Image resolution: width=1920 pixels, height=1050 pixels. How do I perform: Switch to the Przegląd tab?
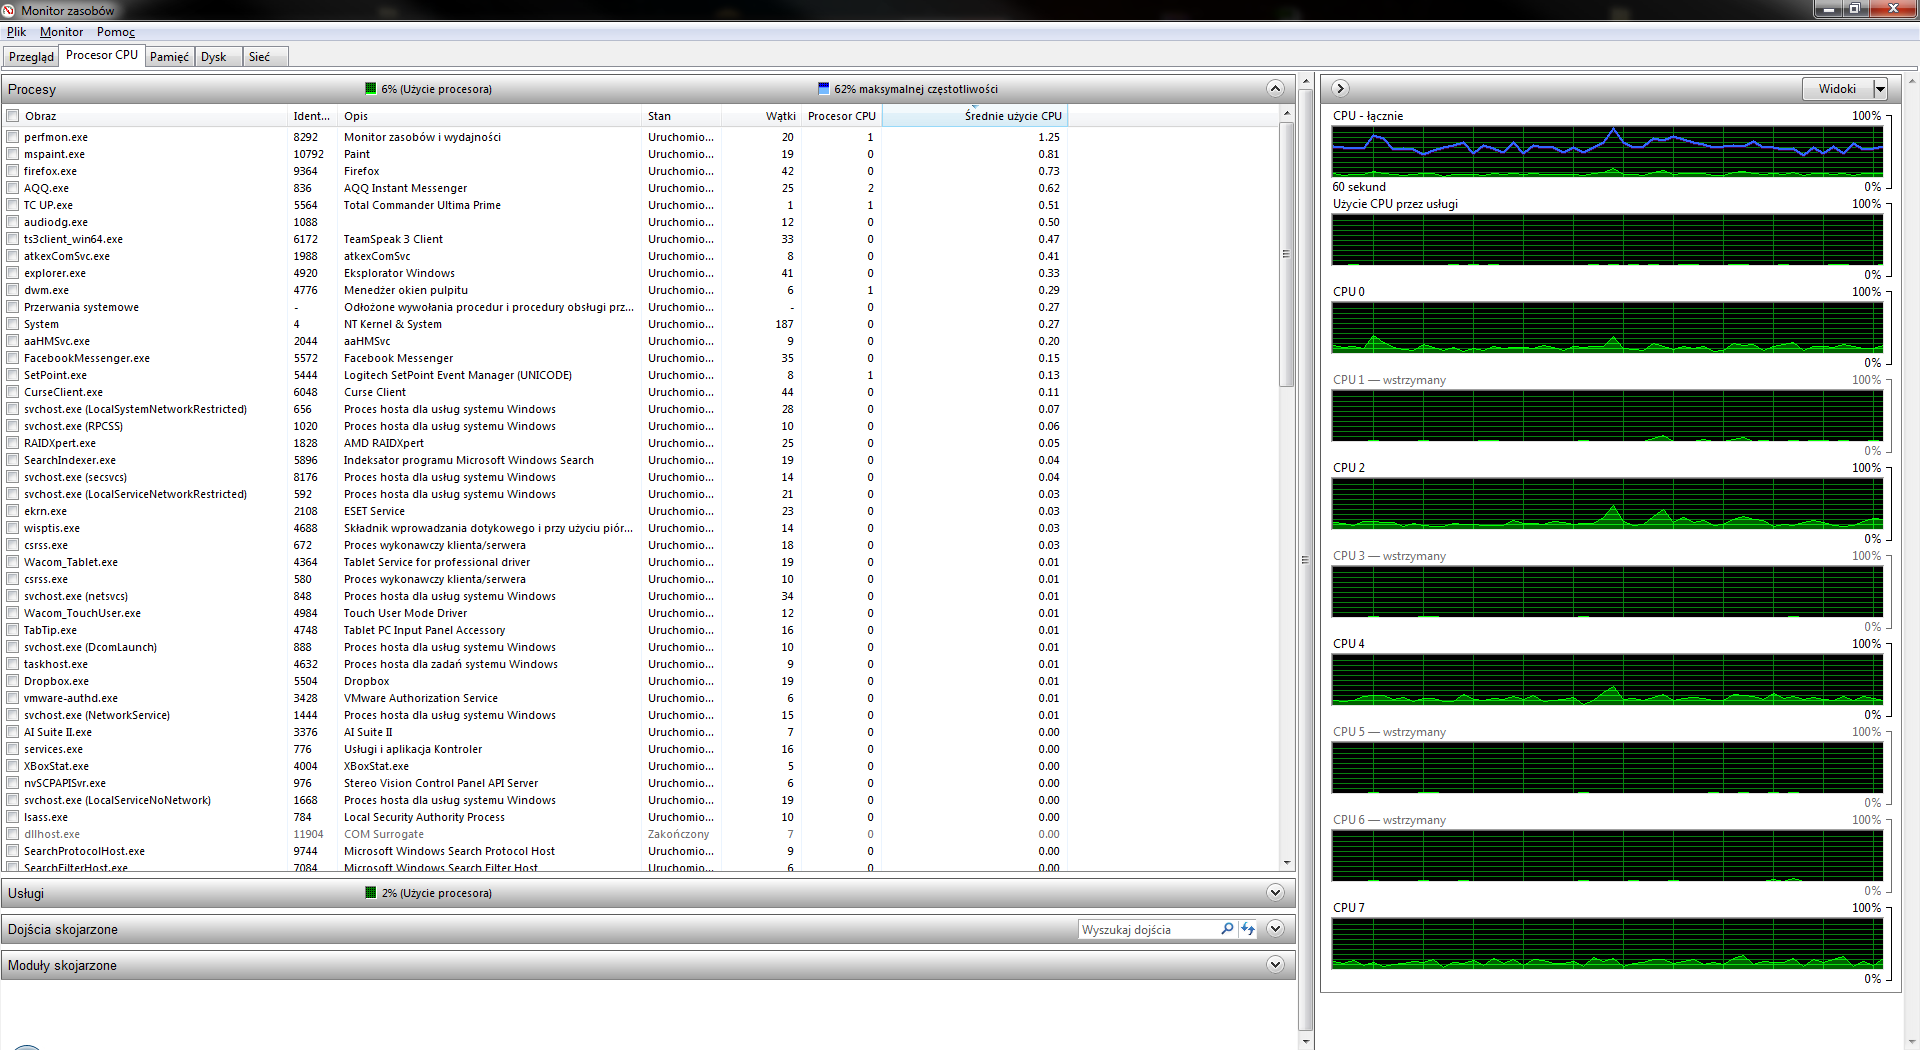pyautogui.click(x=31, y=57)
